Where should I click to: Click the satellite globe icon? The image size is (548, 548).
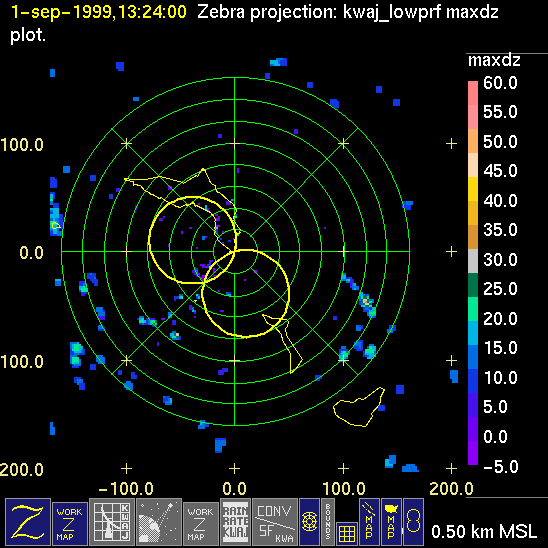click(159, 522)
